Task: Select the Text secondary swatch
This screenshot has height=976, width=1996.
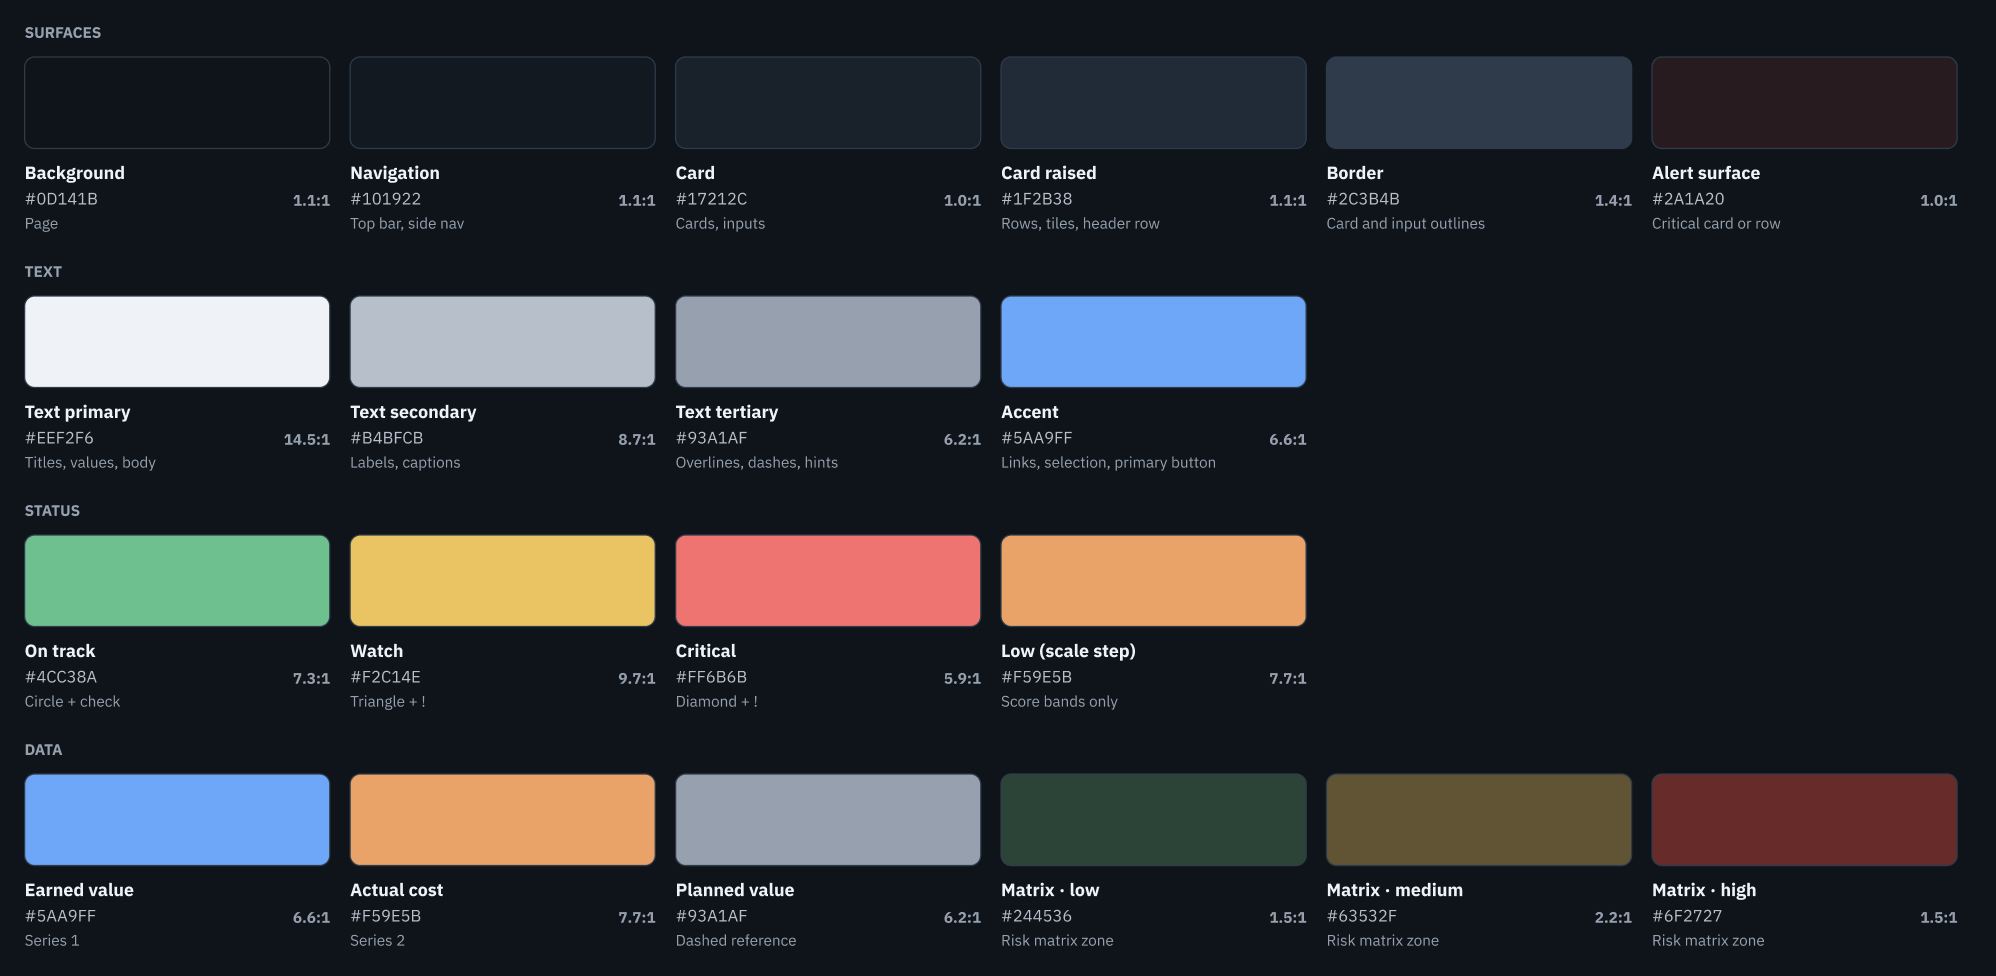Action: 503,342
